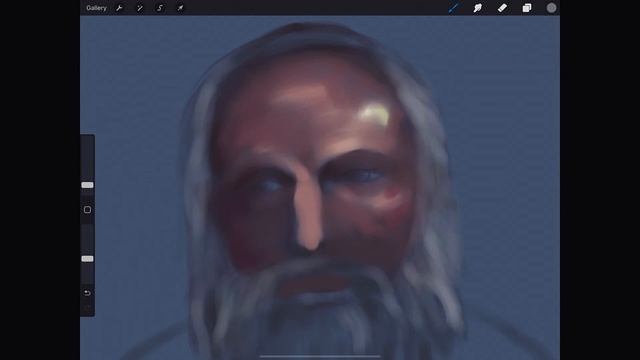Select the Eraser tool
This screenshot has height=360, width=640.
[502, 8]
